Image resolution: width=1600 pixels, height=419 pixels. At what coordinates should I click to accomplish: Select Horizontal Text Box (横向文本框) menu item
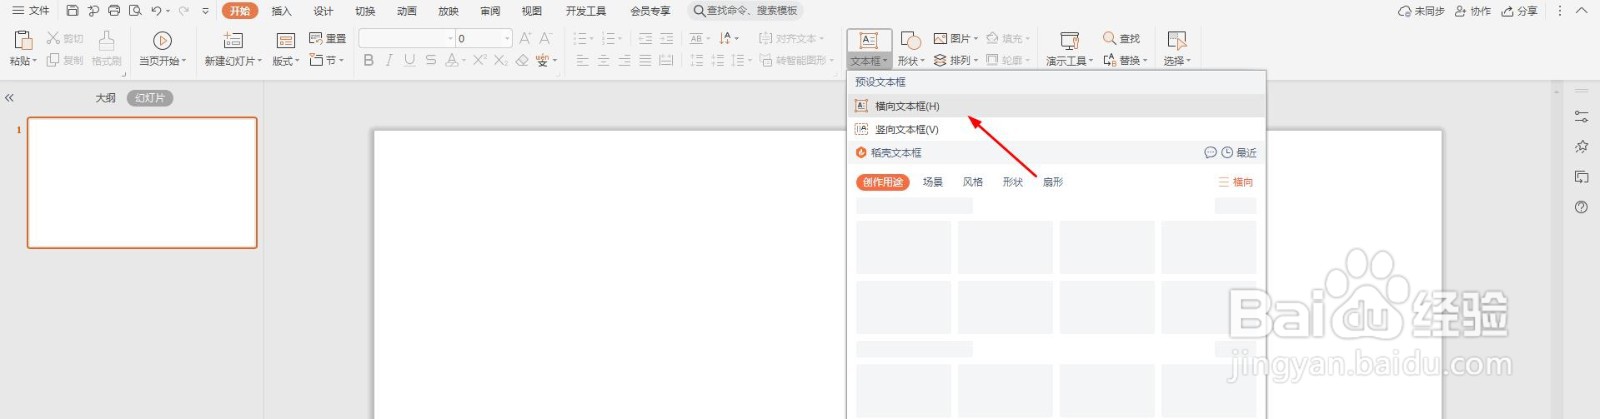(x=1057, y=106)
